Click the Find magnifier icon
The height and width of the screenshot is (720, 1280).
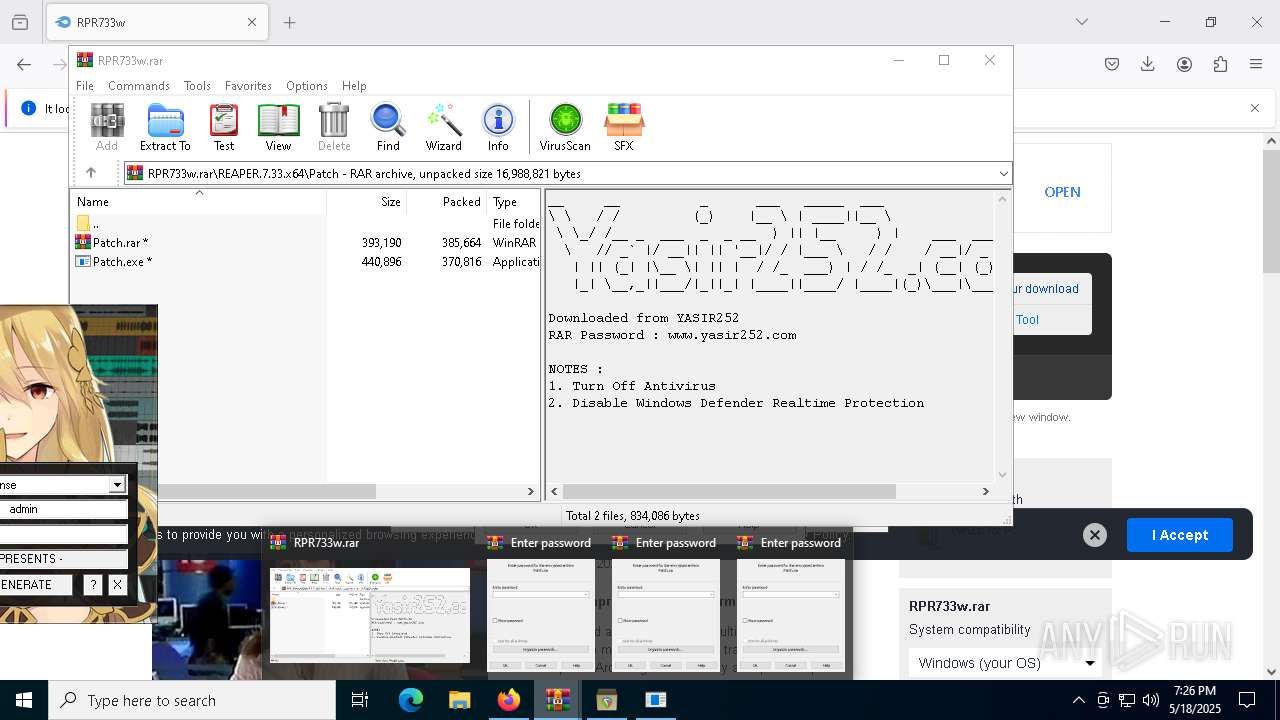[x=388, y=127]
